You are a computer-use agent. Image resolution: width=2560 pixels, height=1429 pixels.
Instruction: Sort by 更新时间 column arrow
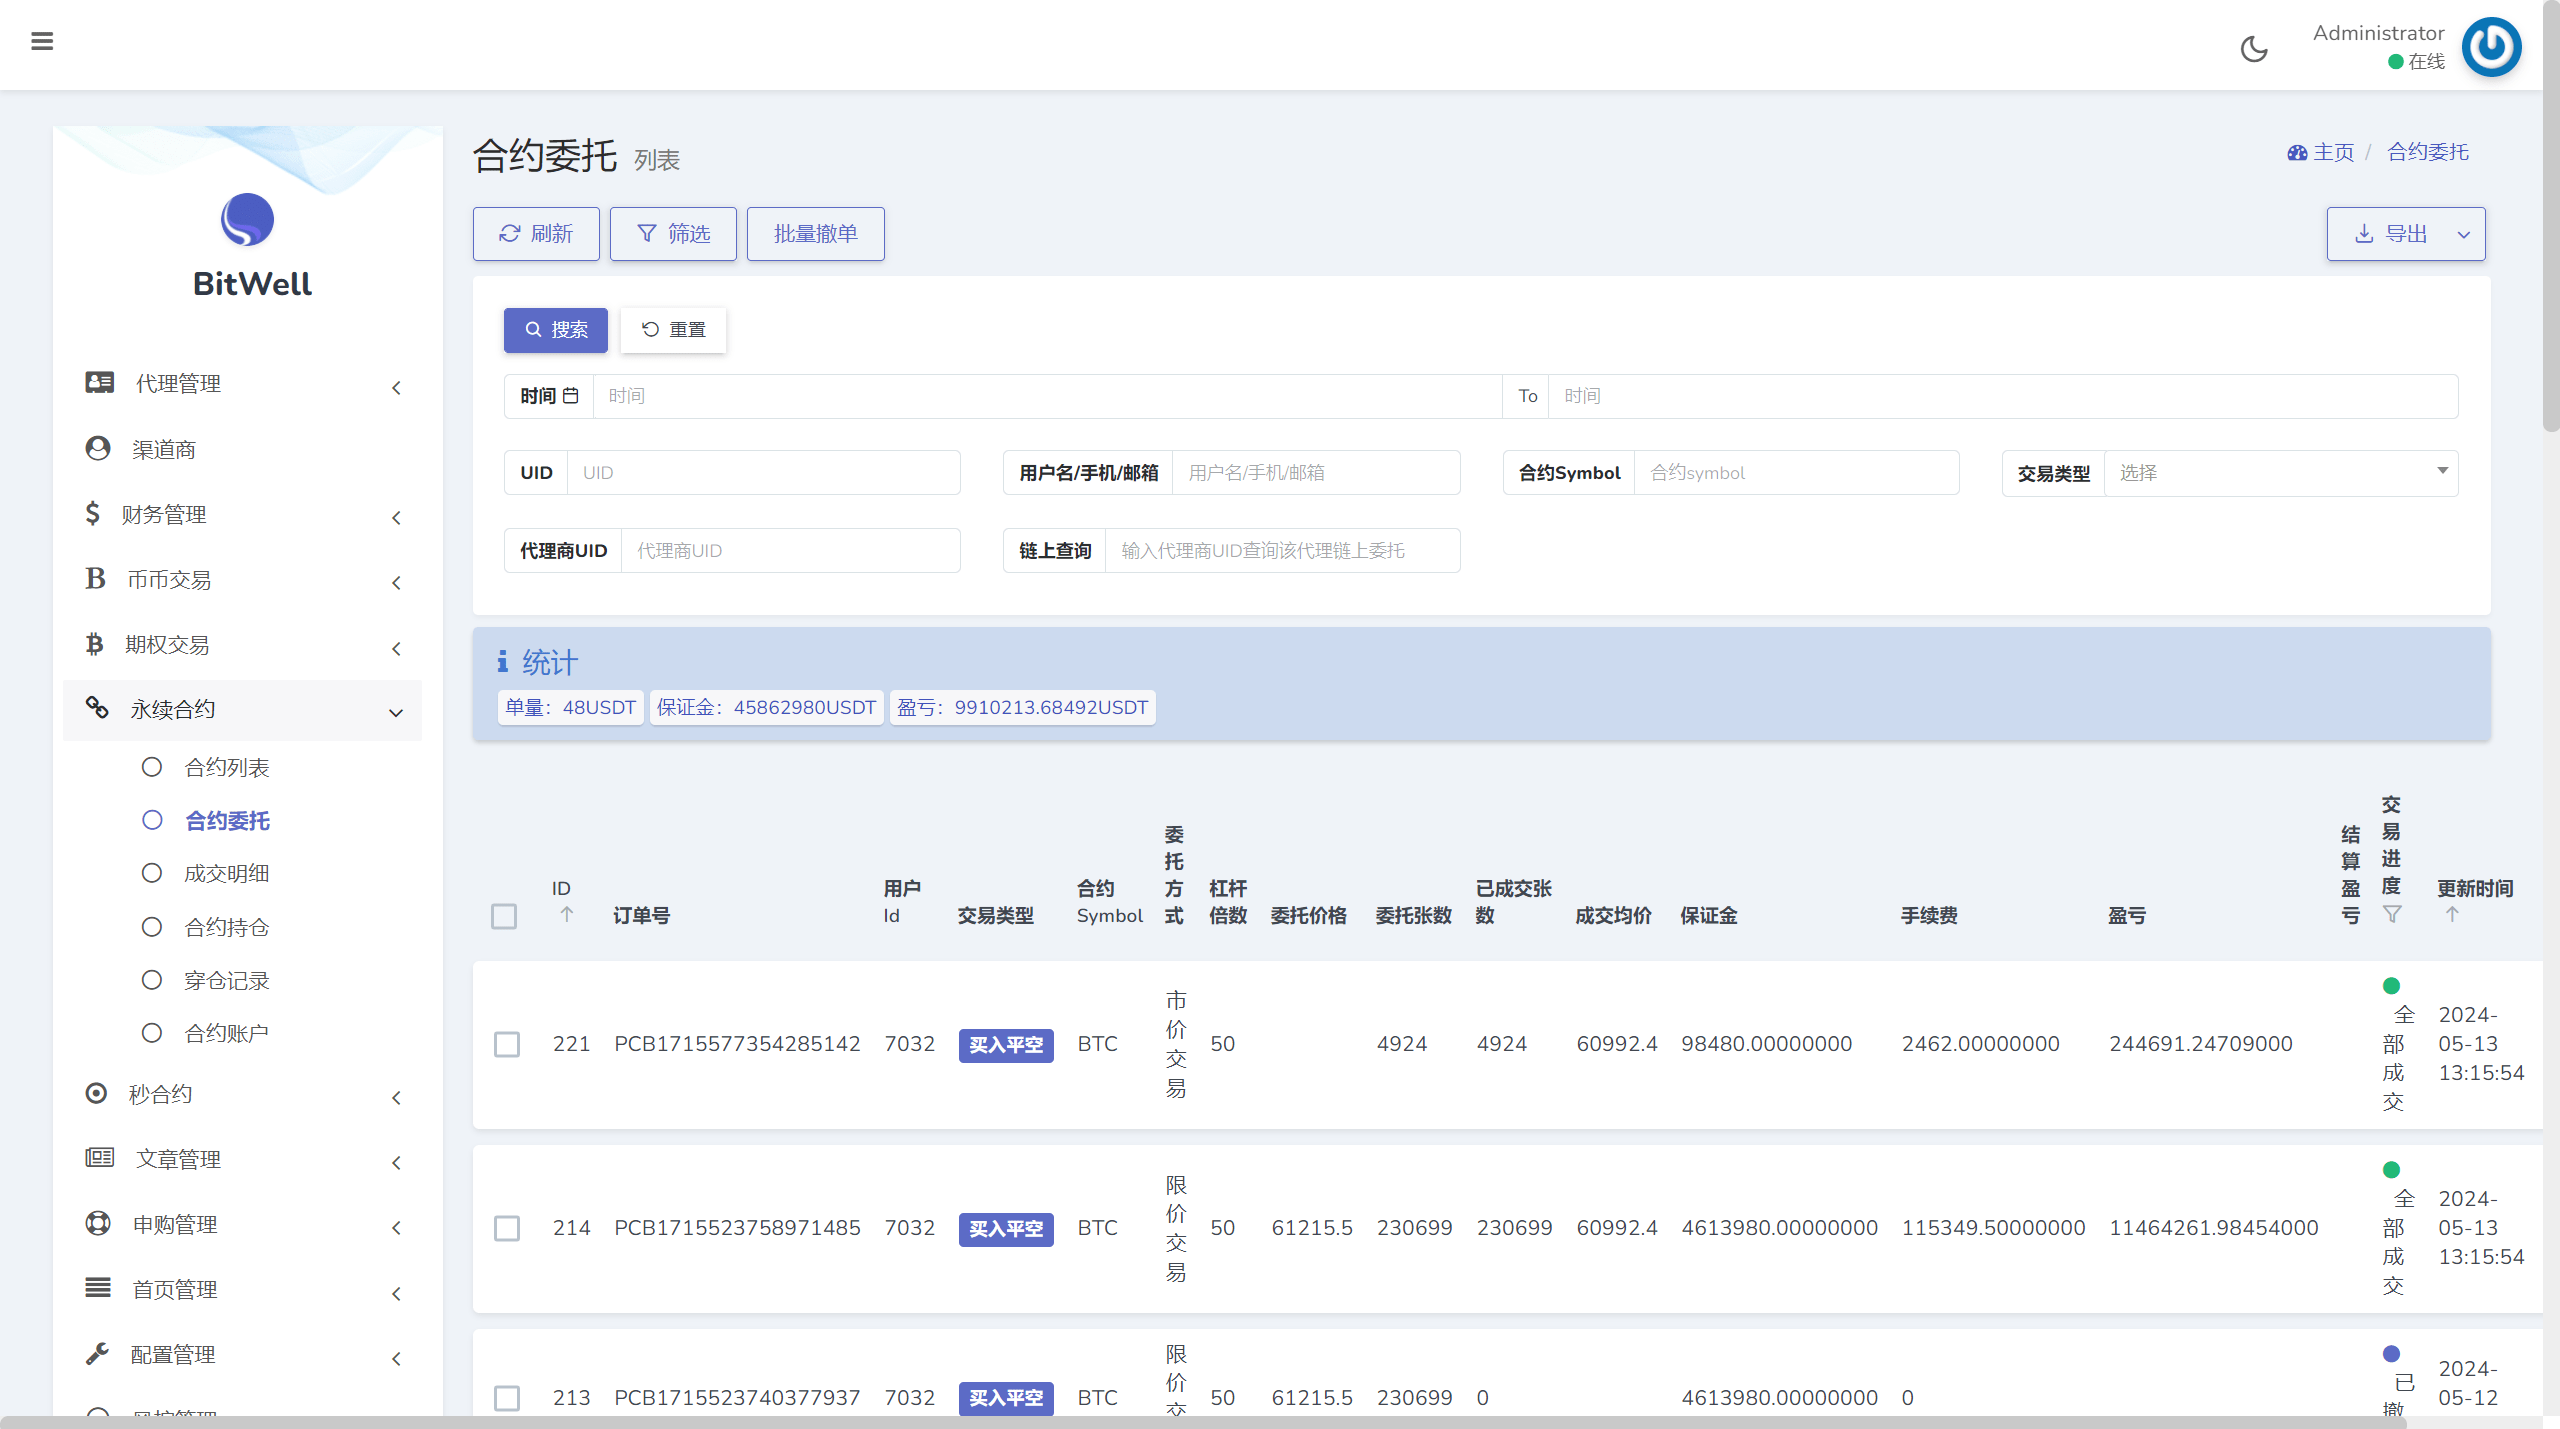(x=2452, y=914)
